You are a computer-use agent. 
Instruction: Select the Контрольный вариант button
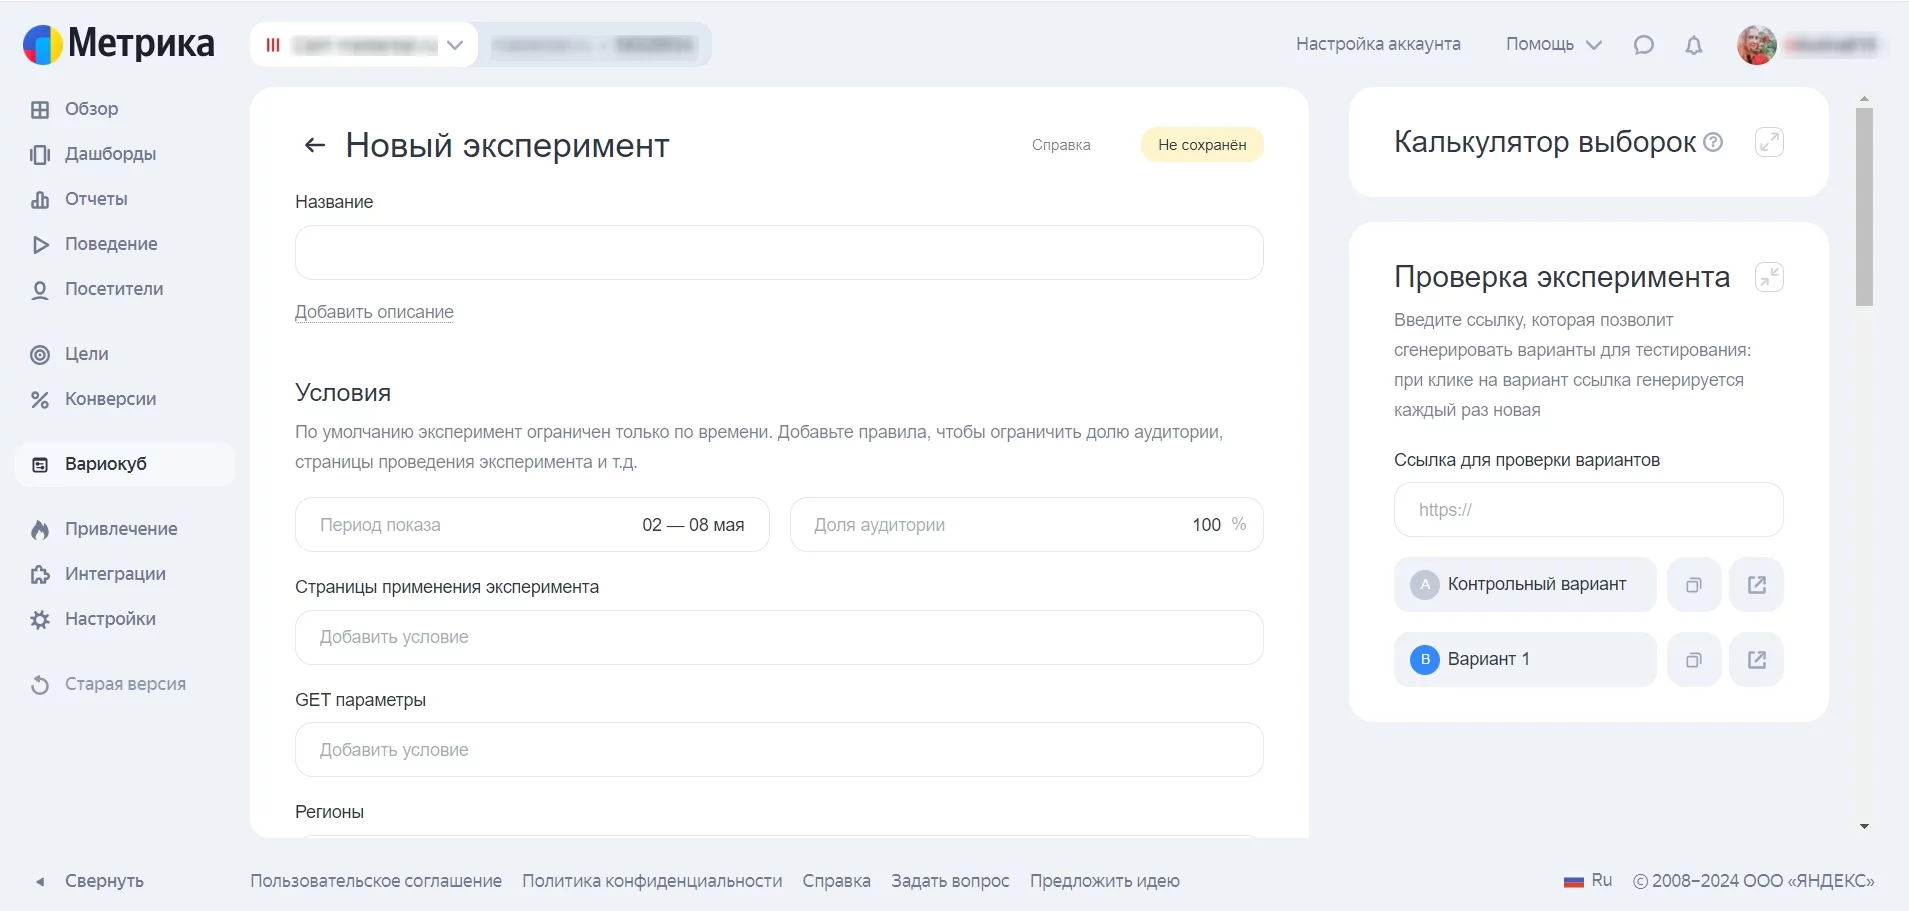pos(1524,585)
